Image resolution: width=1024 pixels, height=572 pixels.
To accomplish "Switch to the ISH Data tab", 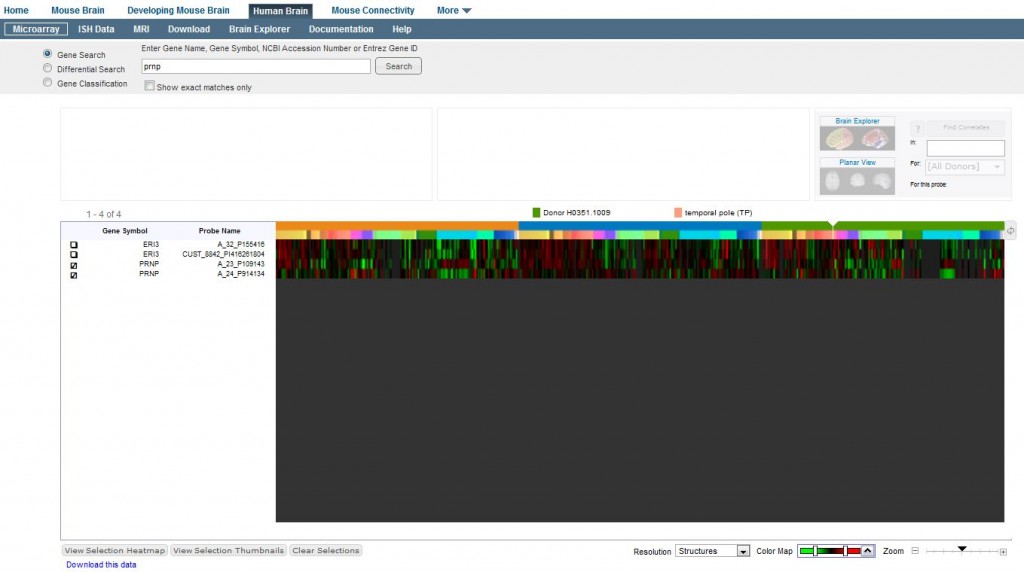I will tap(96, 29).
